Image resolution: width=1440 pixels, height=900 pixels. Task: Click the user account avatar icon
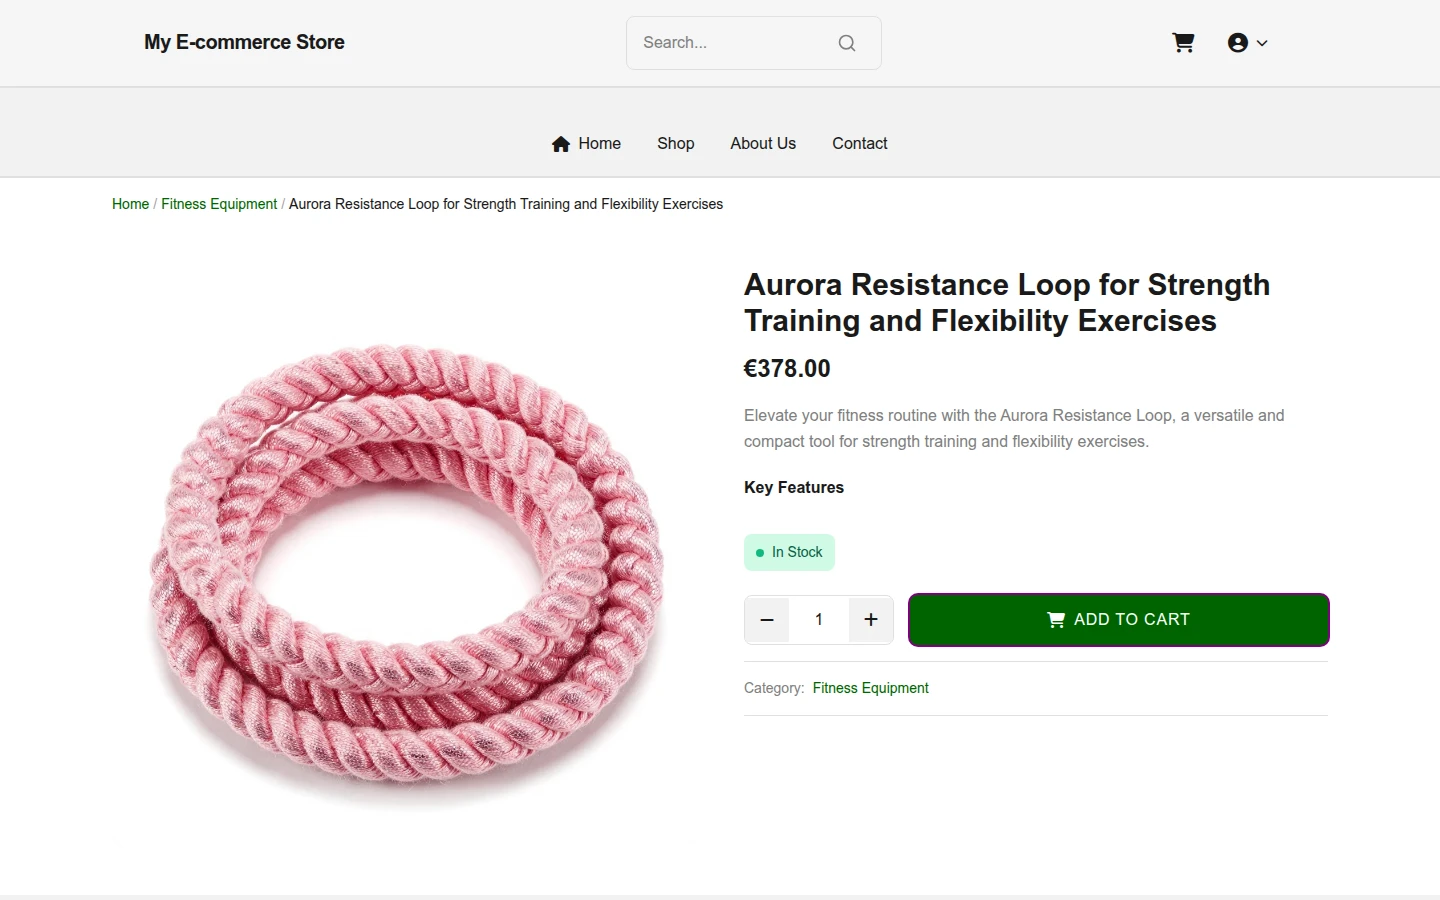(x=1238, y=43)
